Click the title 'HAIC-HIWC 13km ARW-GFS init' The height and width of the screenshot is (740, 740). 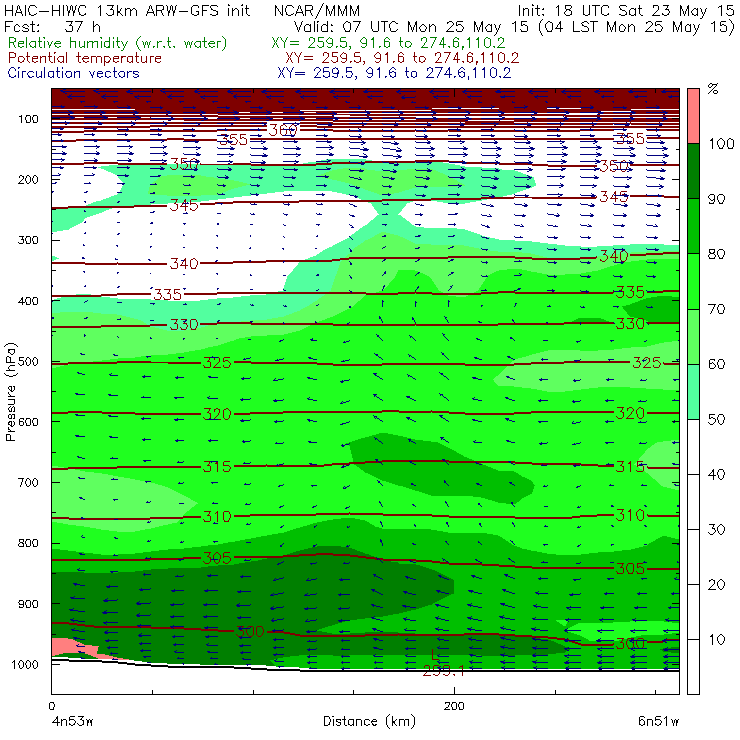(x=127, y=10)
